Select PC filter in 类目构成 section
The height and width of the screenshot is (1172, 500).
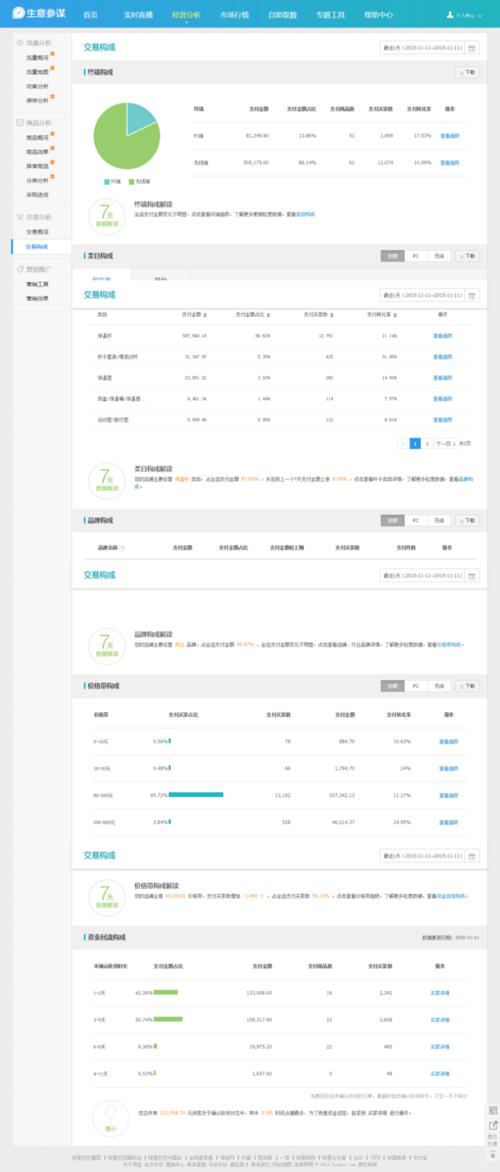pyautogui.click(x=416, y=256)
